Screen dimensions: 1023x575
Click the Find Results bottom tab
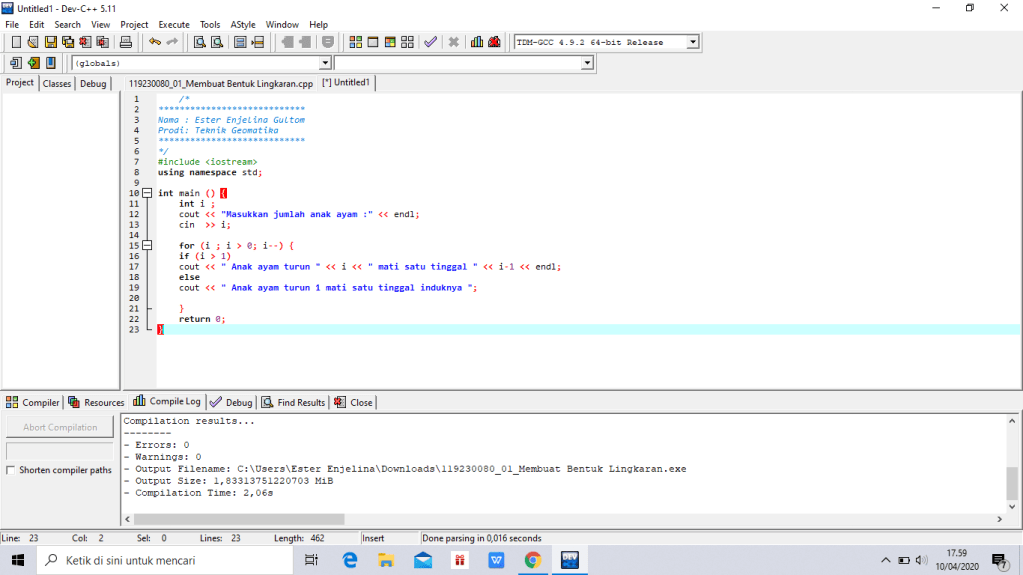point(294,402)
